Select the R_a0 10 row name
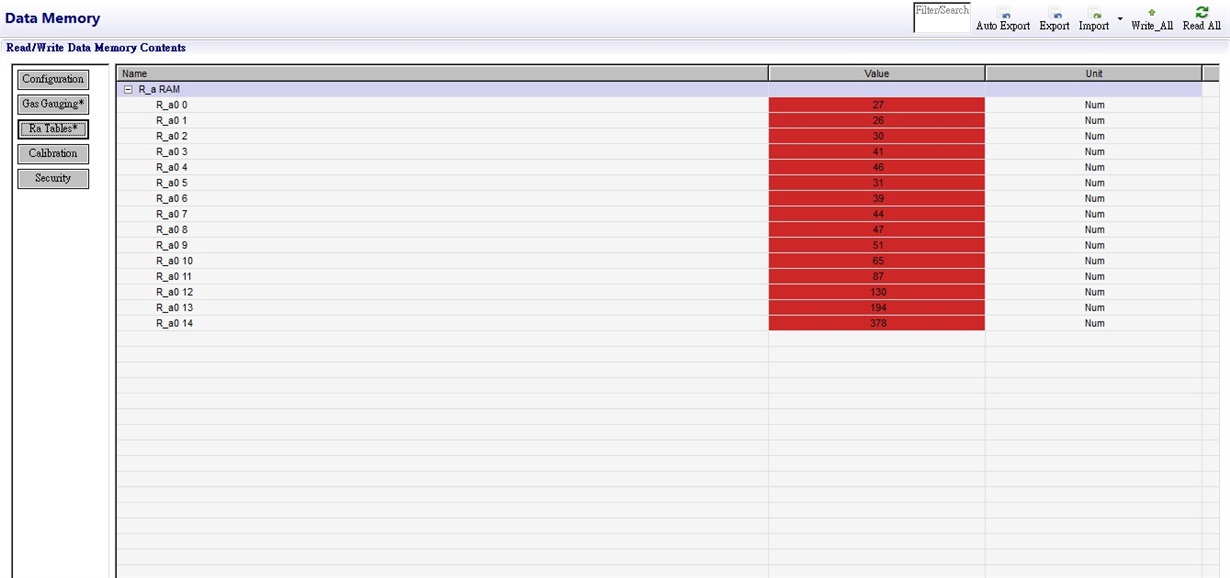 point(174,261)
